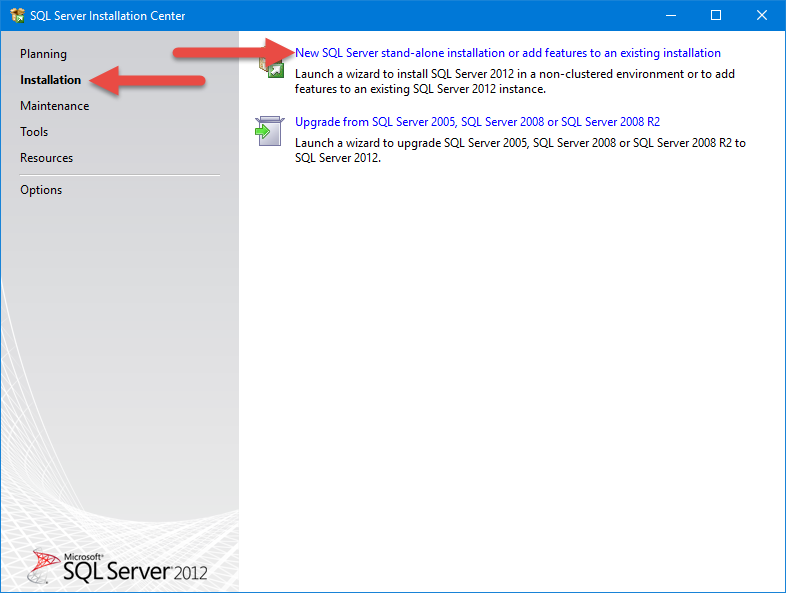Click the separator line above Options
This screenshot has width=786, height=593.
(119, 175)
